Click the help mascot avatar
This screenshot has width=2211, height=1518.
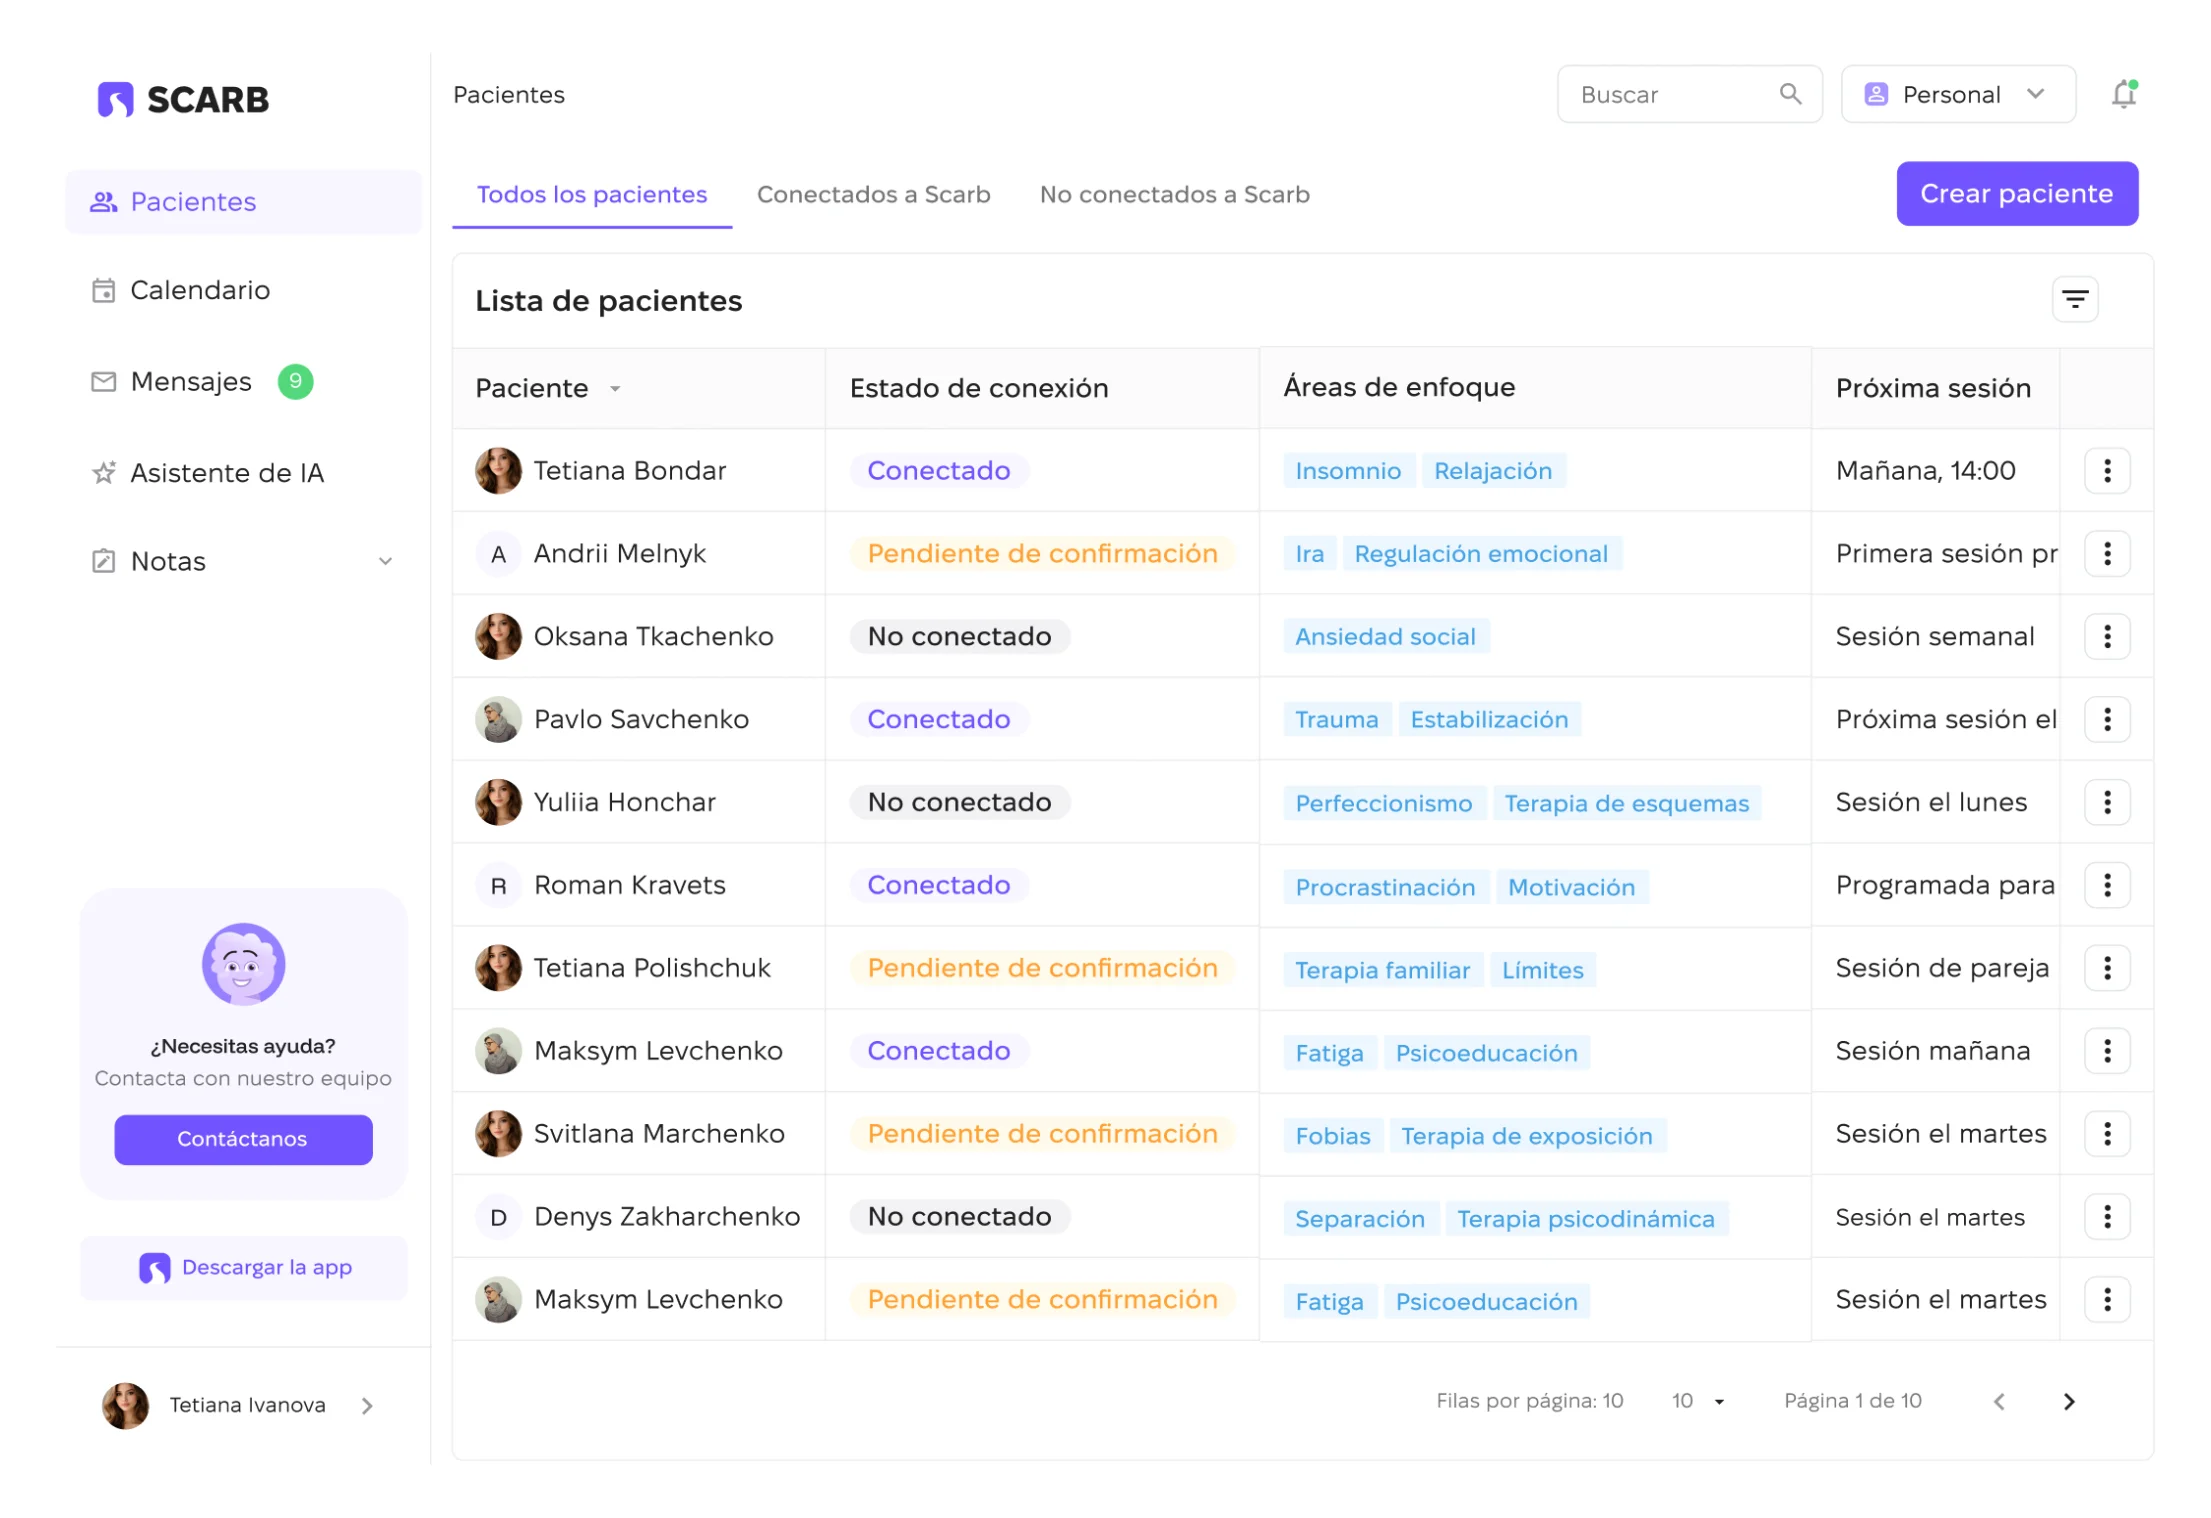pyautogui.click(x=243, y=963)
